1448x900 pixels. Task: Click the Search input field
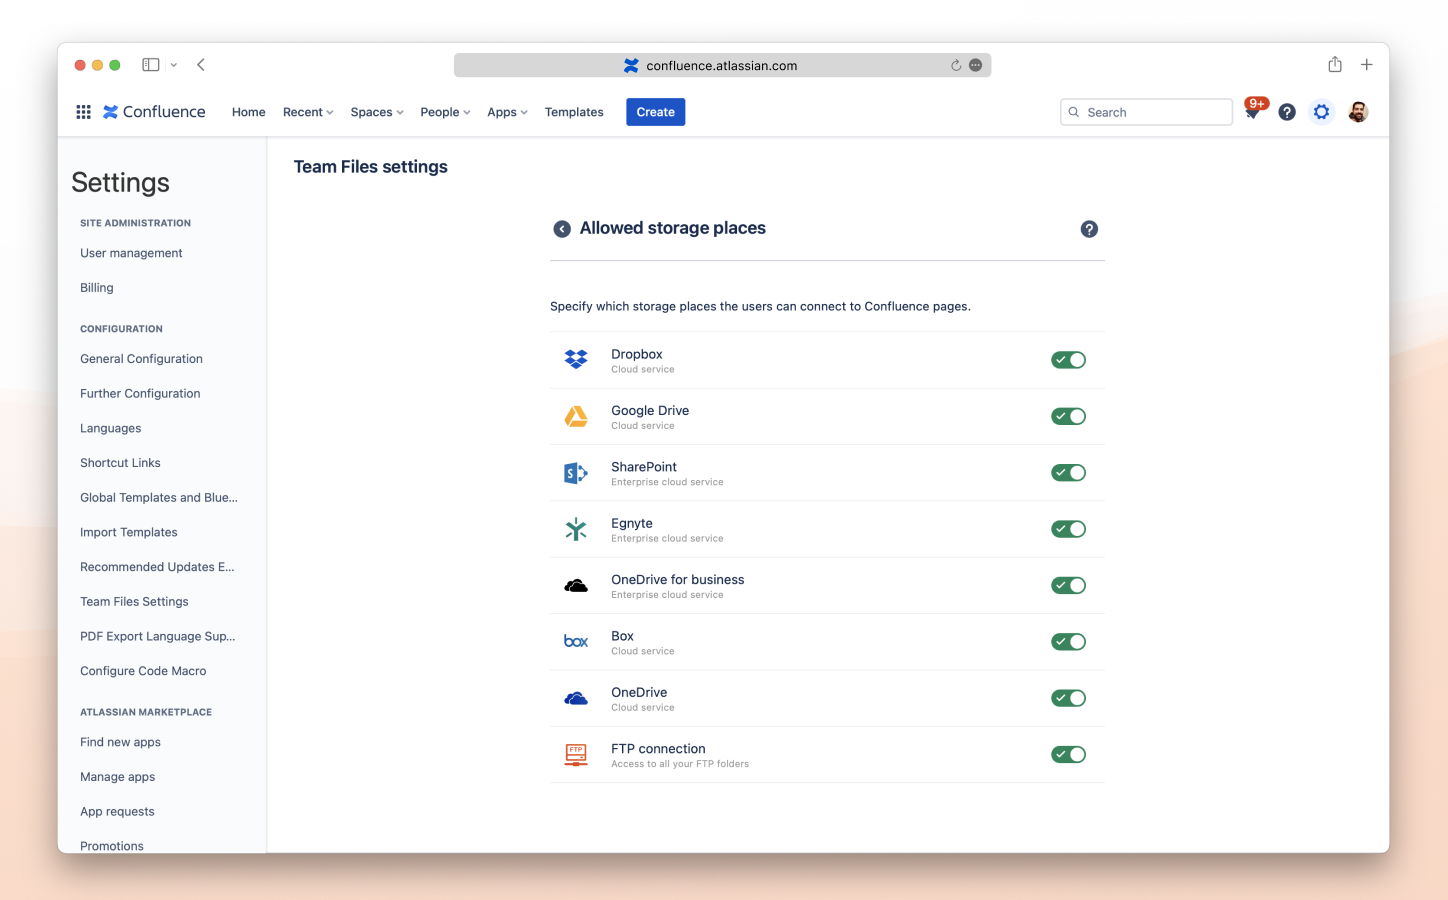pyautogui.click(x=1146, y=112)
